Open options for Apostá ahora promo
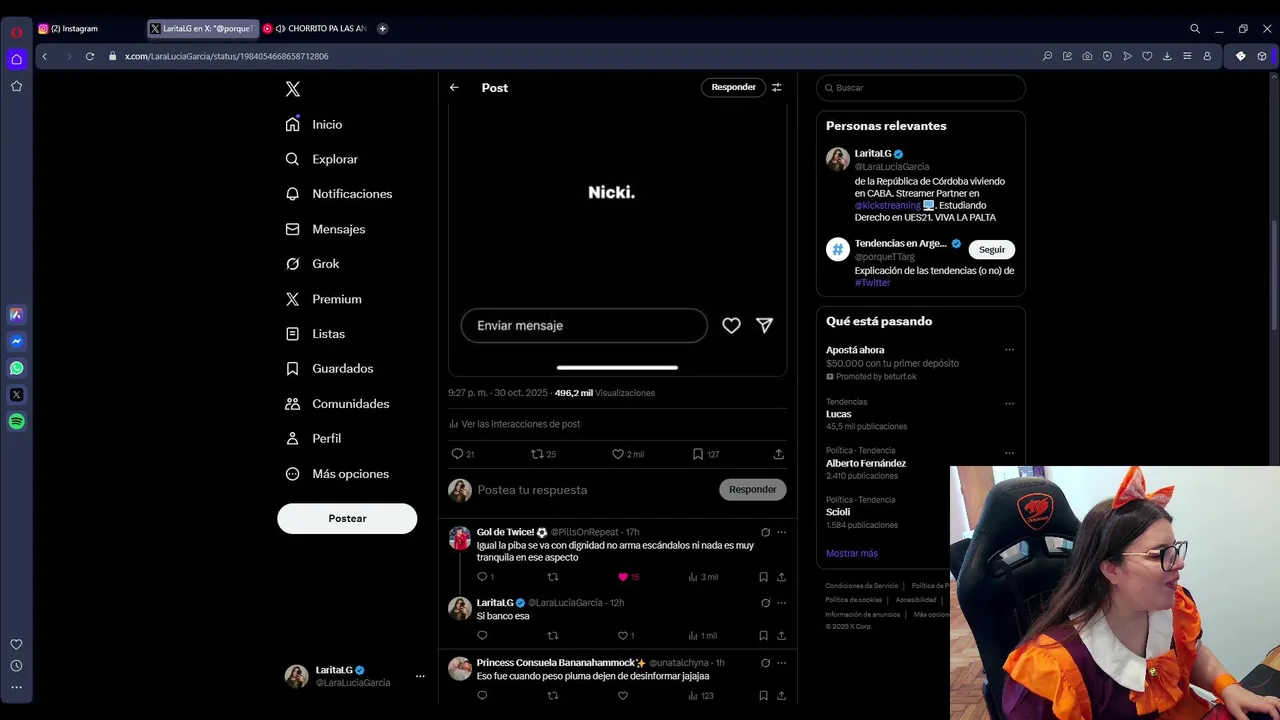This screenshot has height=720, width=1280. point(1009,350)
